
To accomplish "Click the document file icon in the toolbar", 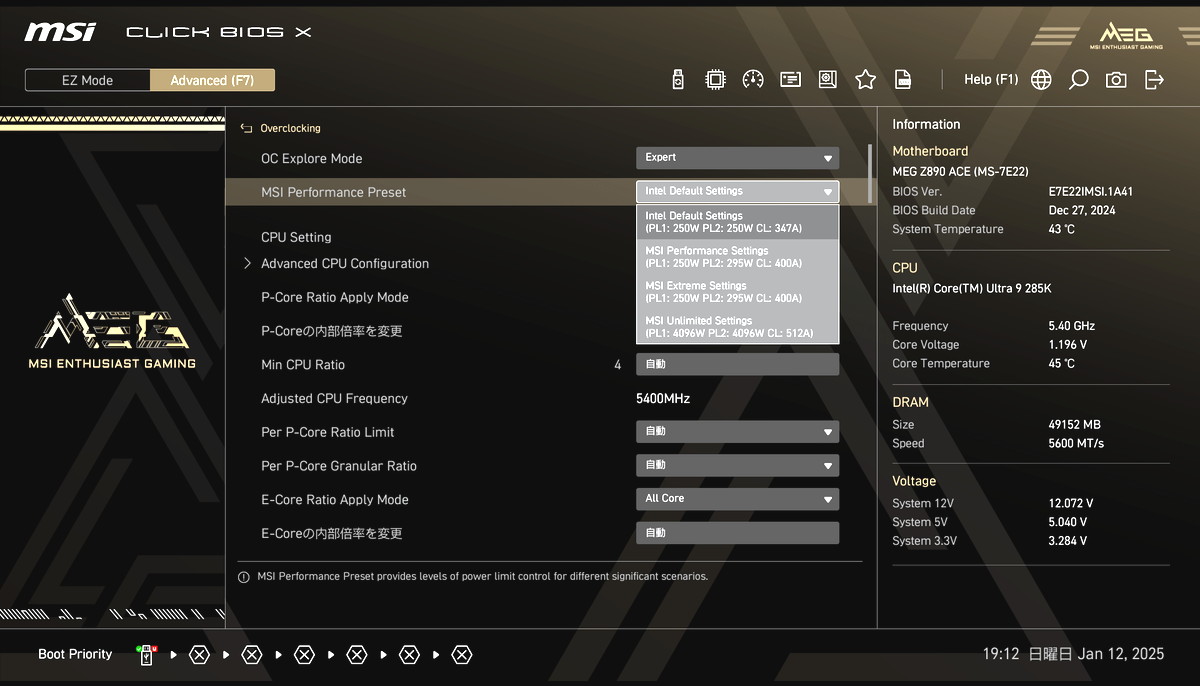I will pos(902,80).
